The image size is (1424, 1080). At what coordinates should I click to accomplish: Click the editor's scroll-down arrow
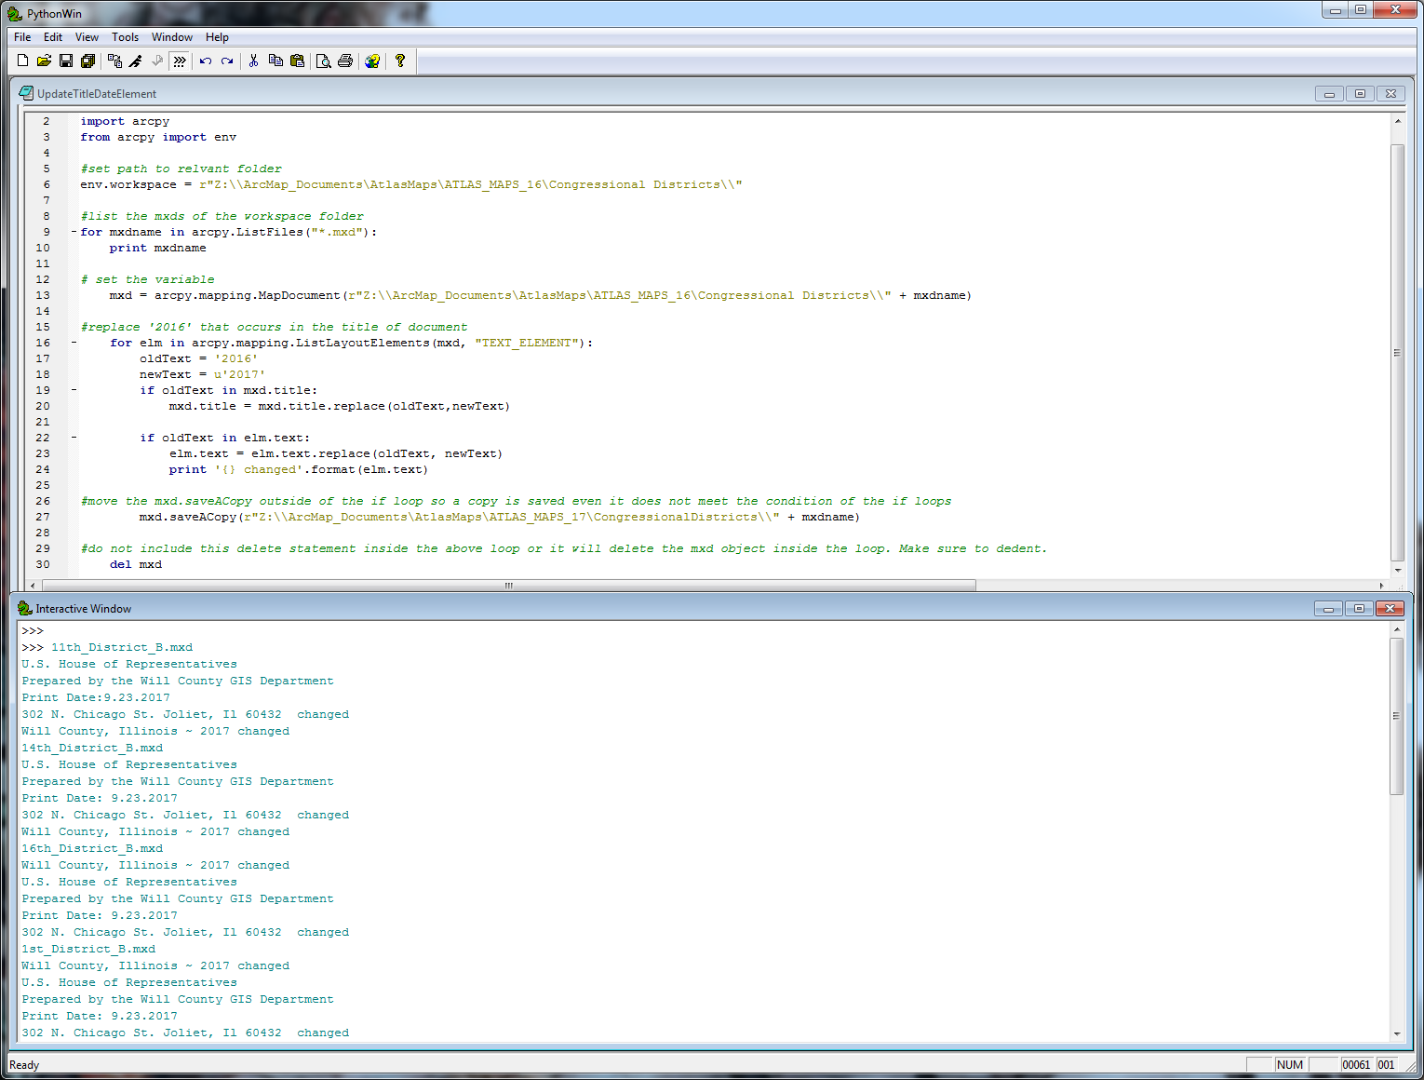click(1397, 570)
